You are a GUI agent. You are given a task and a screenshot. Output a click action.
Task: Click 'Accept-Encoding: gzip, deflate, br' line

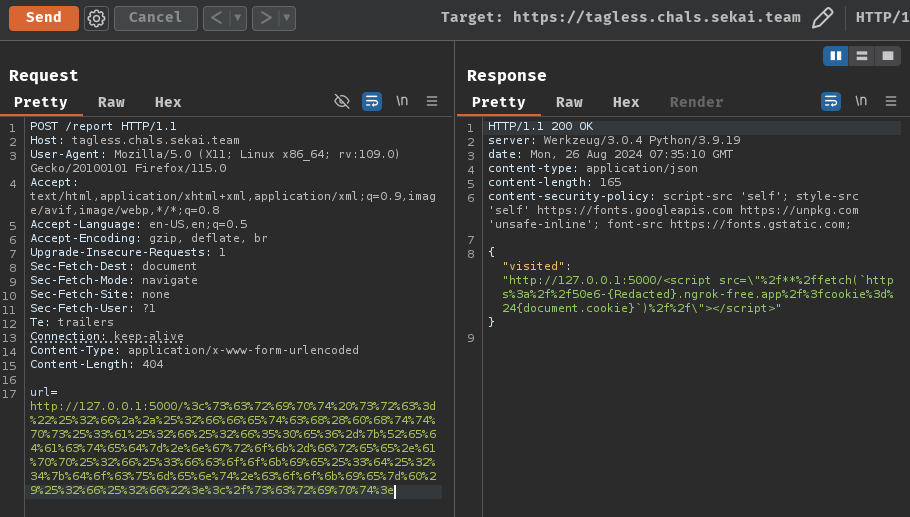[149, 238]
